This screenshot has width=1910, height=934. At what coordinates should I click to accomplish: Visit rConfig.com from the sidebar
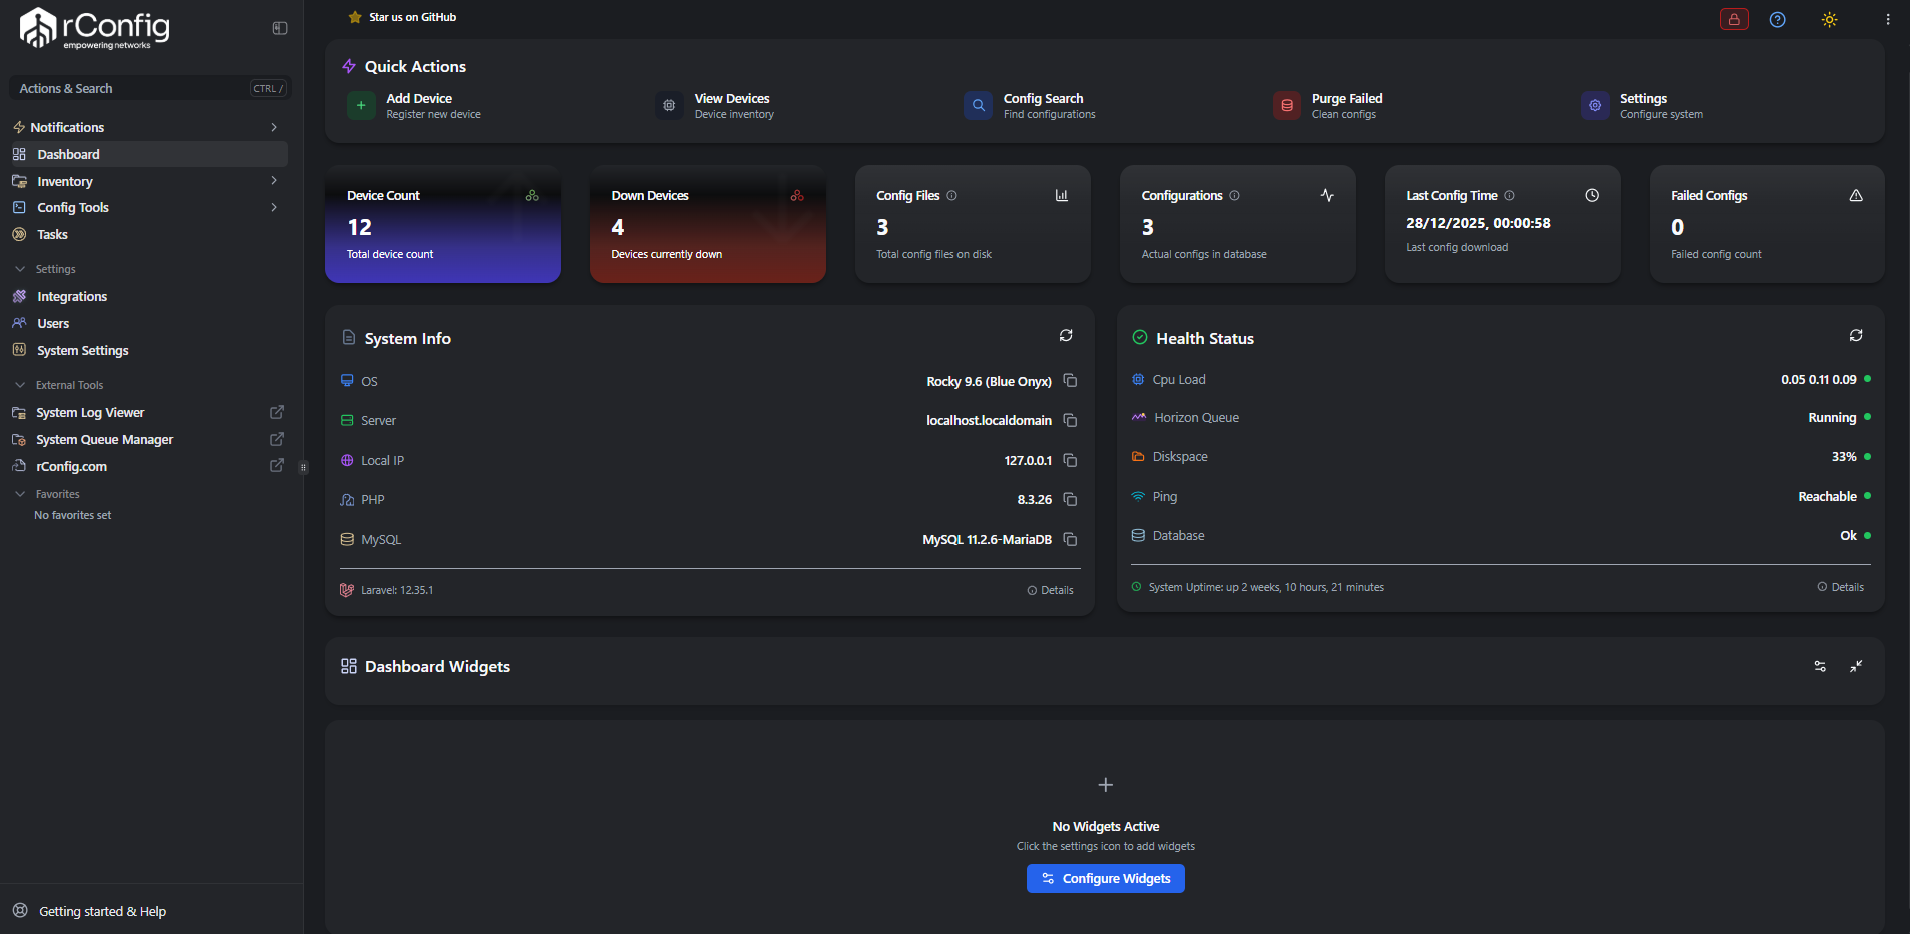coord(148,466)
